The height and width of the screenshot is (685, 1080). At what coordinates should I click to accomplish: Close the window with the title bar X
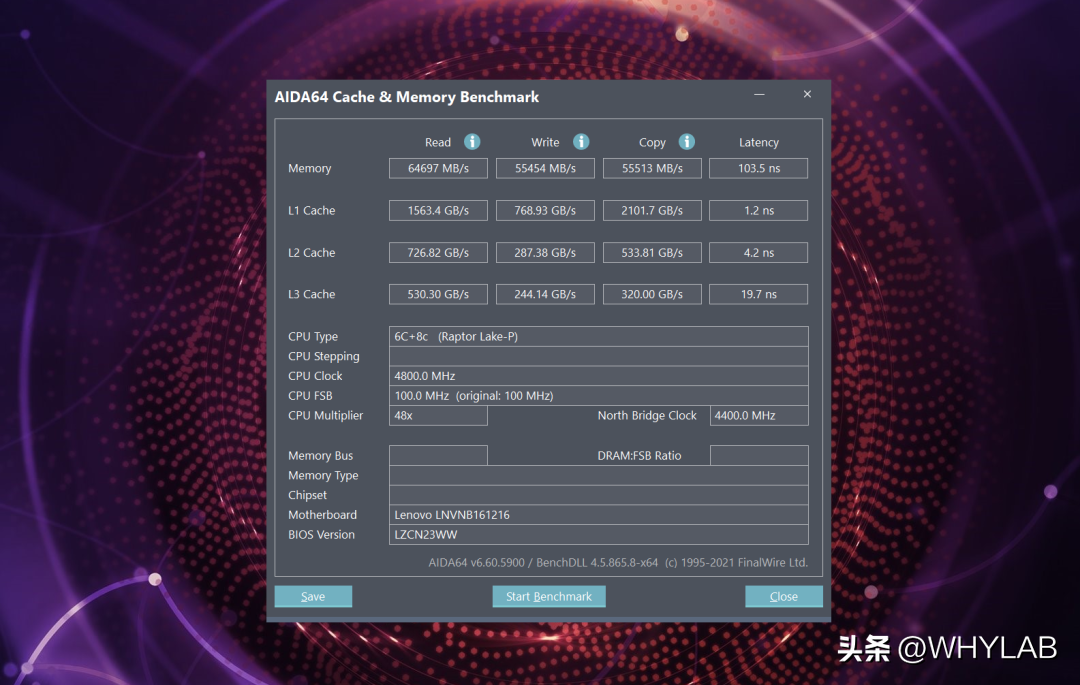[807, 94]
